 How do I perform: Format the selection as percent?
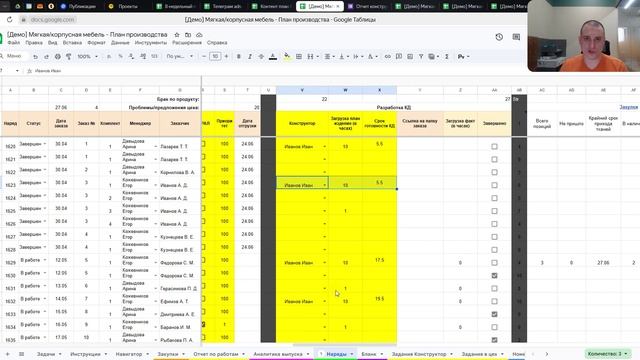pos(120,56)
